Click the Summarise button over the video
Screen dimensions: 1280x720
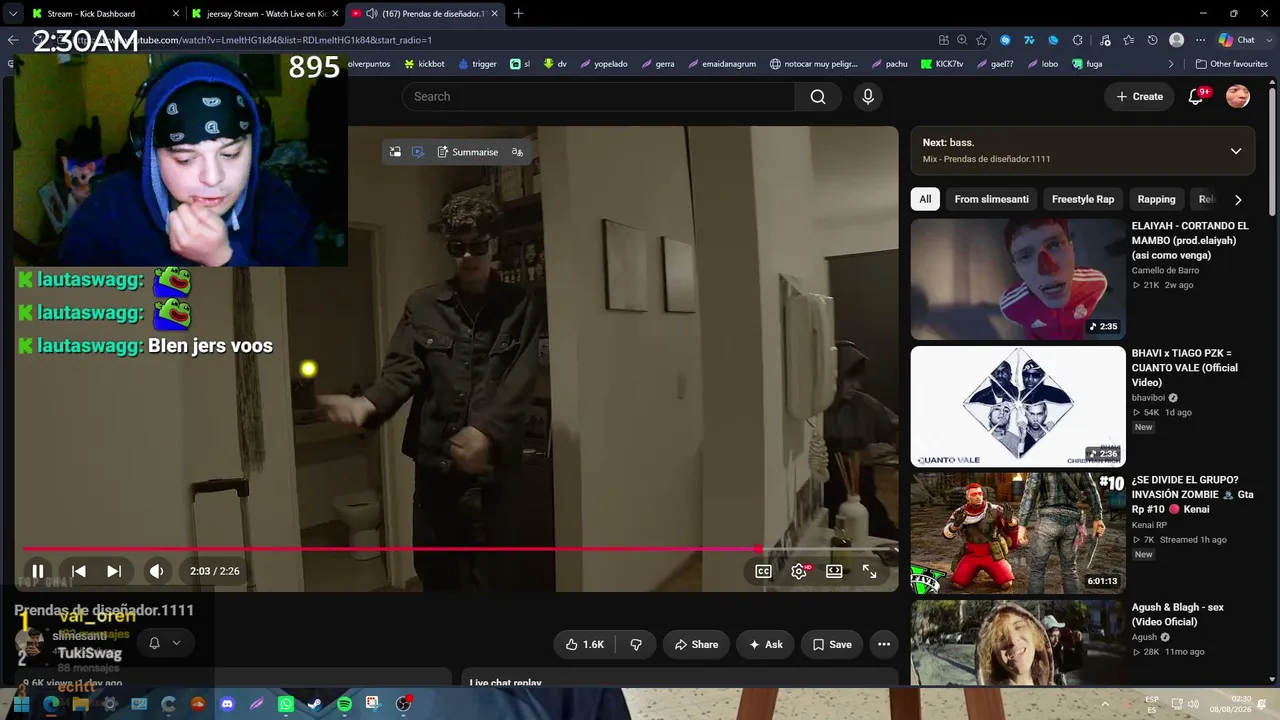tap(468, 152)
